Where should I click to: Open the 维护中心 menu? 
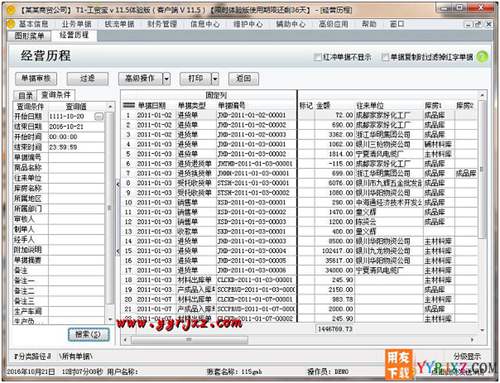(248, 24)
